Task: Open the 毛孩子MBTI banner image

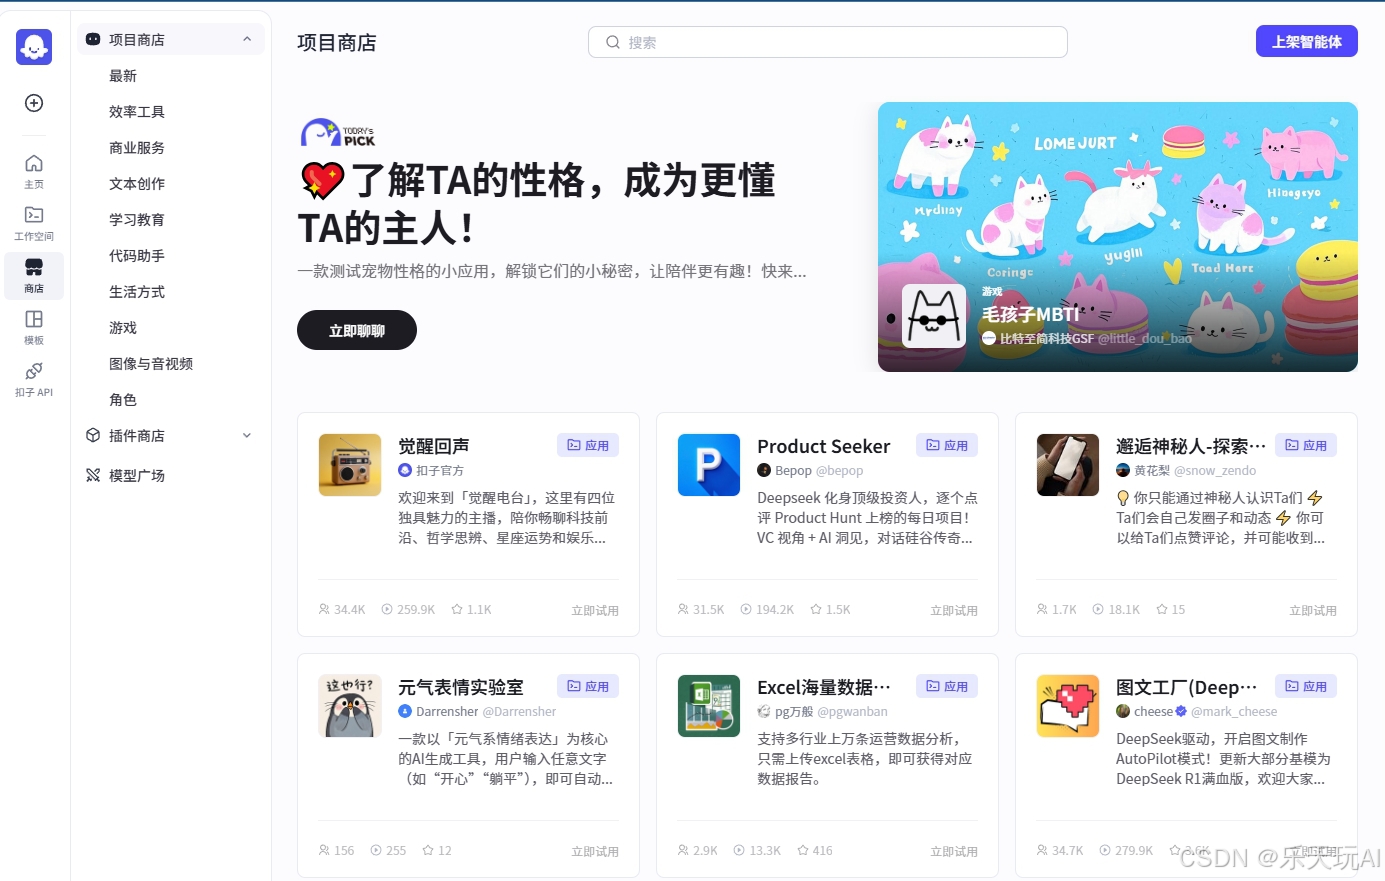Action: click(1118, 237)
